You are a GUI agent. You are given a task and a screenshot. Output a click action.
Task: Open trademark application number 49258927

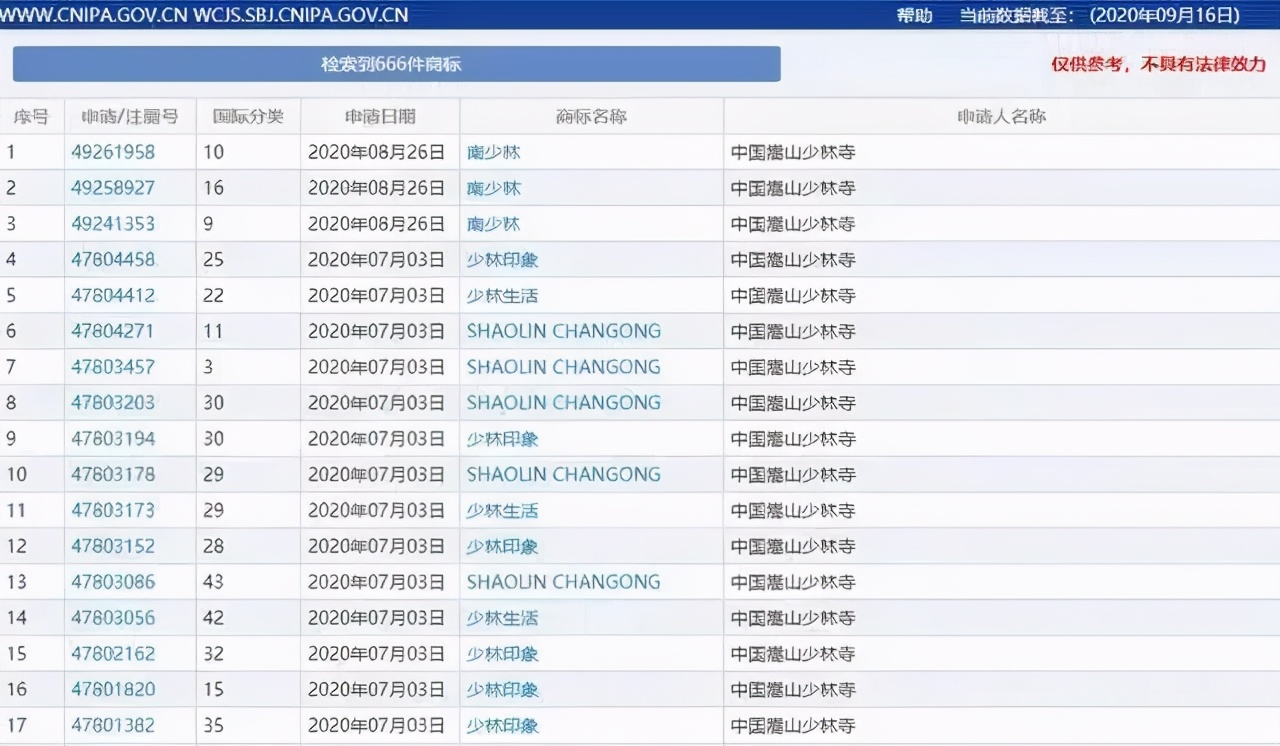113,188
